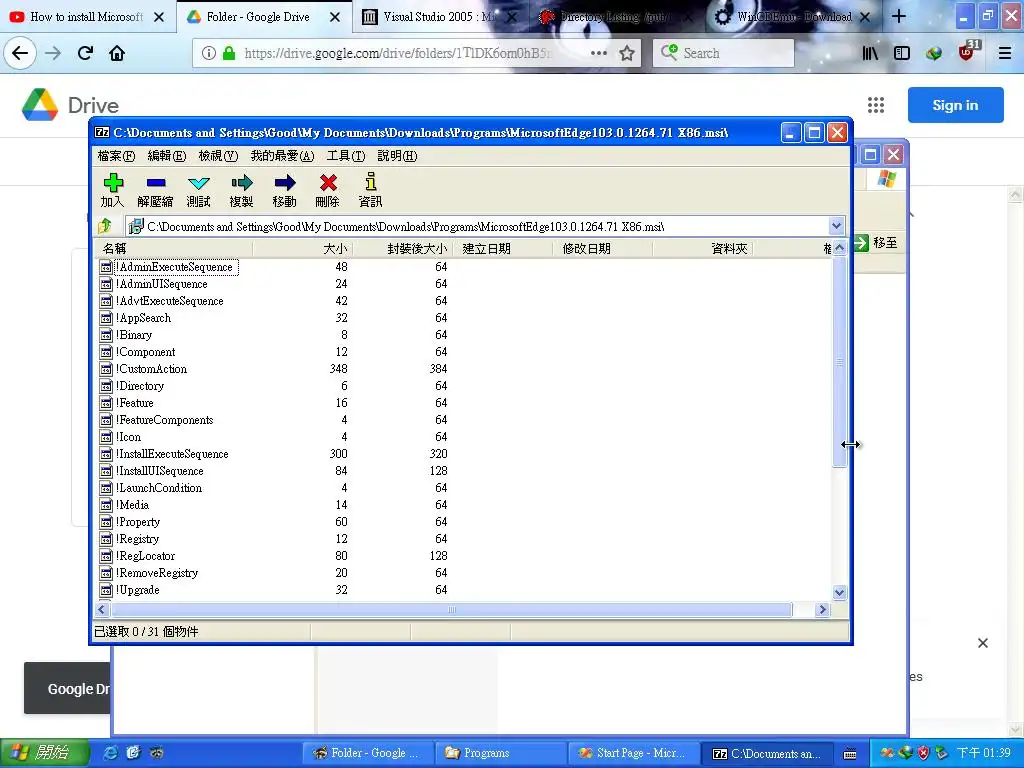Screen dimensions: 1024x768
Task: Sort by 修改日期 Modified date column header
Action: point(602,248)
